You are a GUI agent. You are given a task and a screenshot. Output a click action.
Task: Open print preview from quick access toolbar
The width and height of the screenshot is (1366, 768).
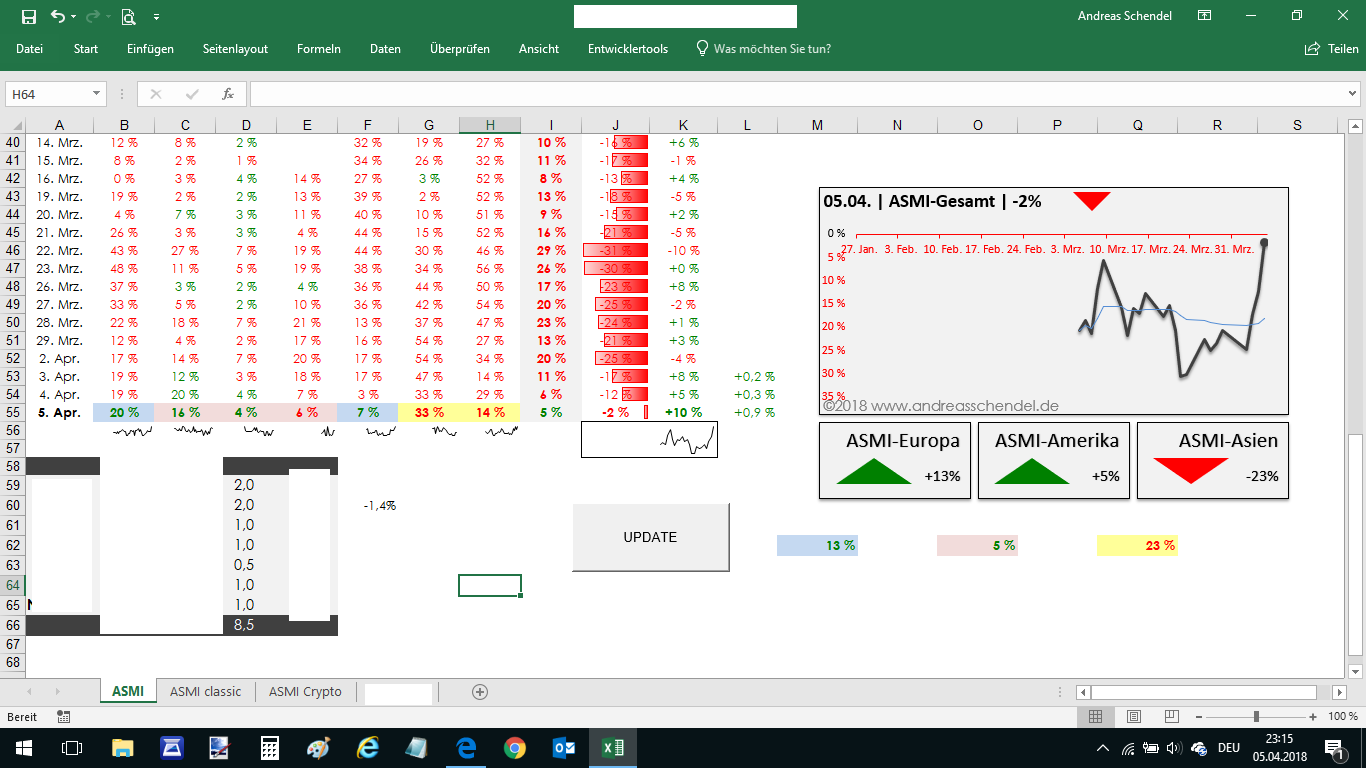pos(128,17)
